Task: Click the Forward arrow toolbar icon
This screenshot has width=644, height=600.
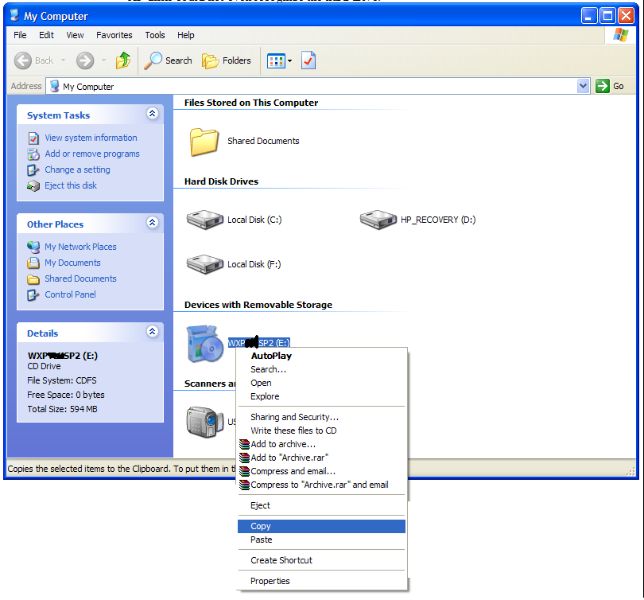Action: coord(85,61)
